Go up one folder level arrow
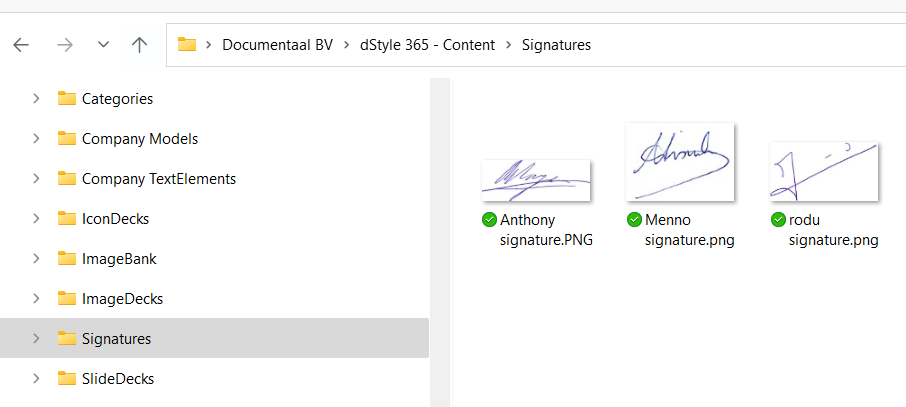 (139, 45)
